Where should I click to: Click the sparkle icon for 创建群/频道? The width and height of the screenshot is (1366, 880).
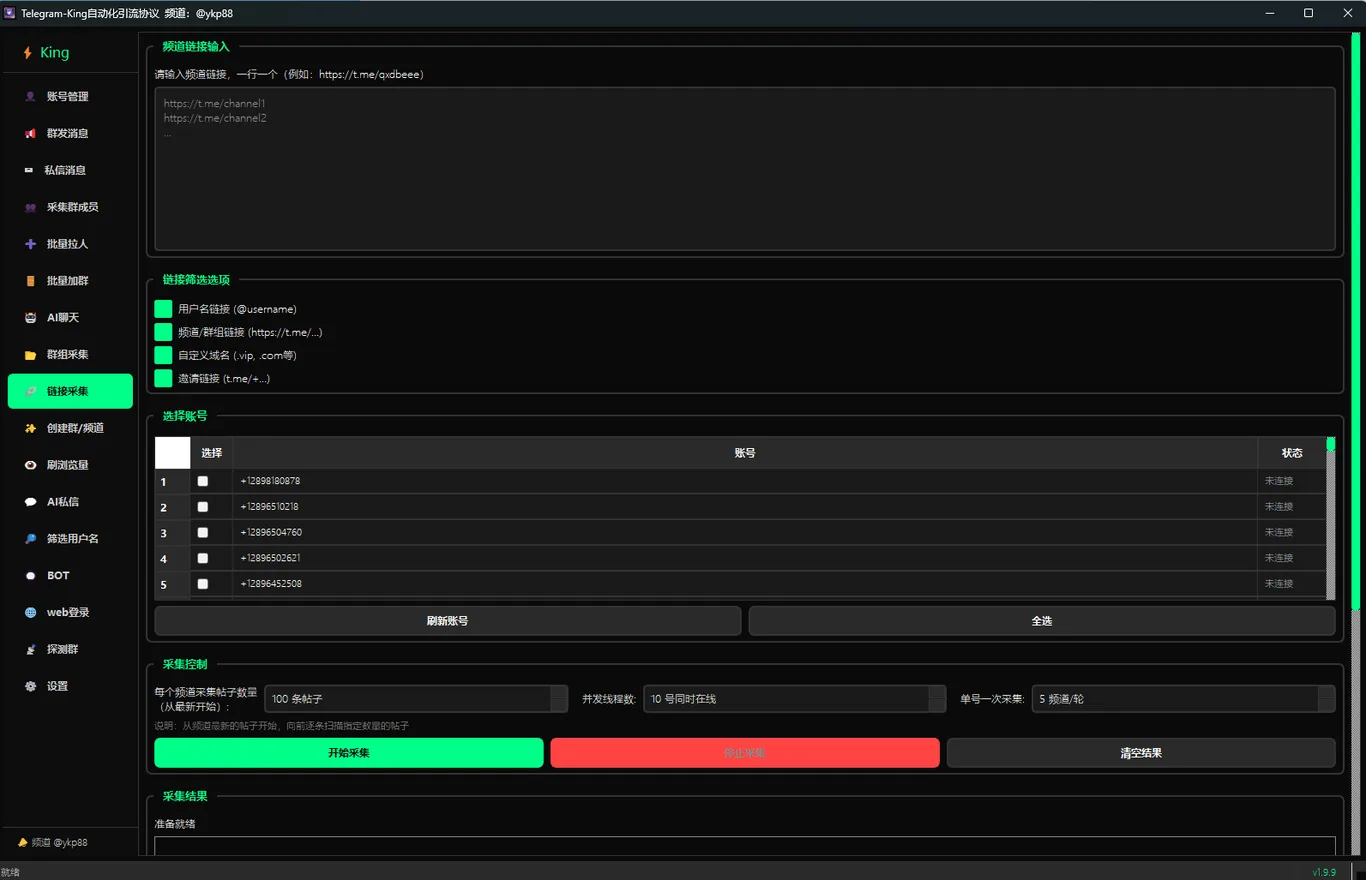pos(30,428)
